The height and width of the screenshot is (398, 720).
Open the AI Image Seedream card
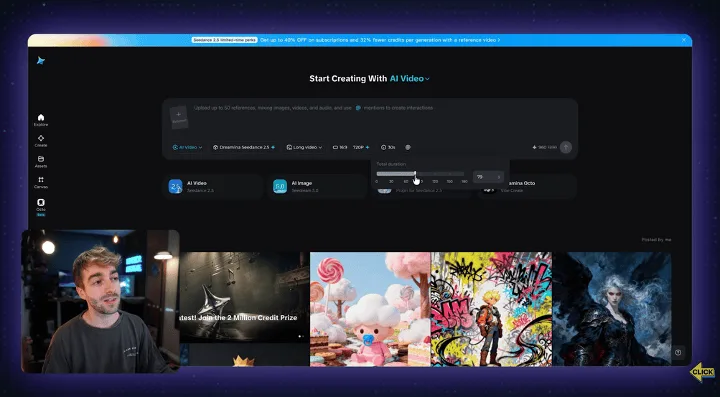(317, 186)
